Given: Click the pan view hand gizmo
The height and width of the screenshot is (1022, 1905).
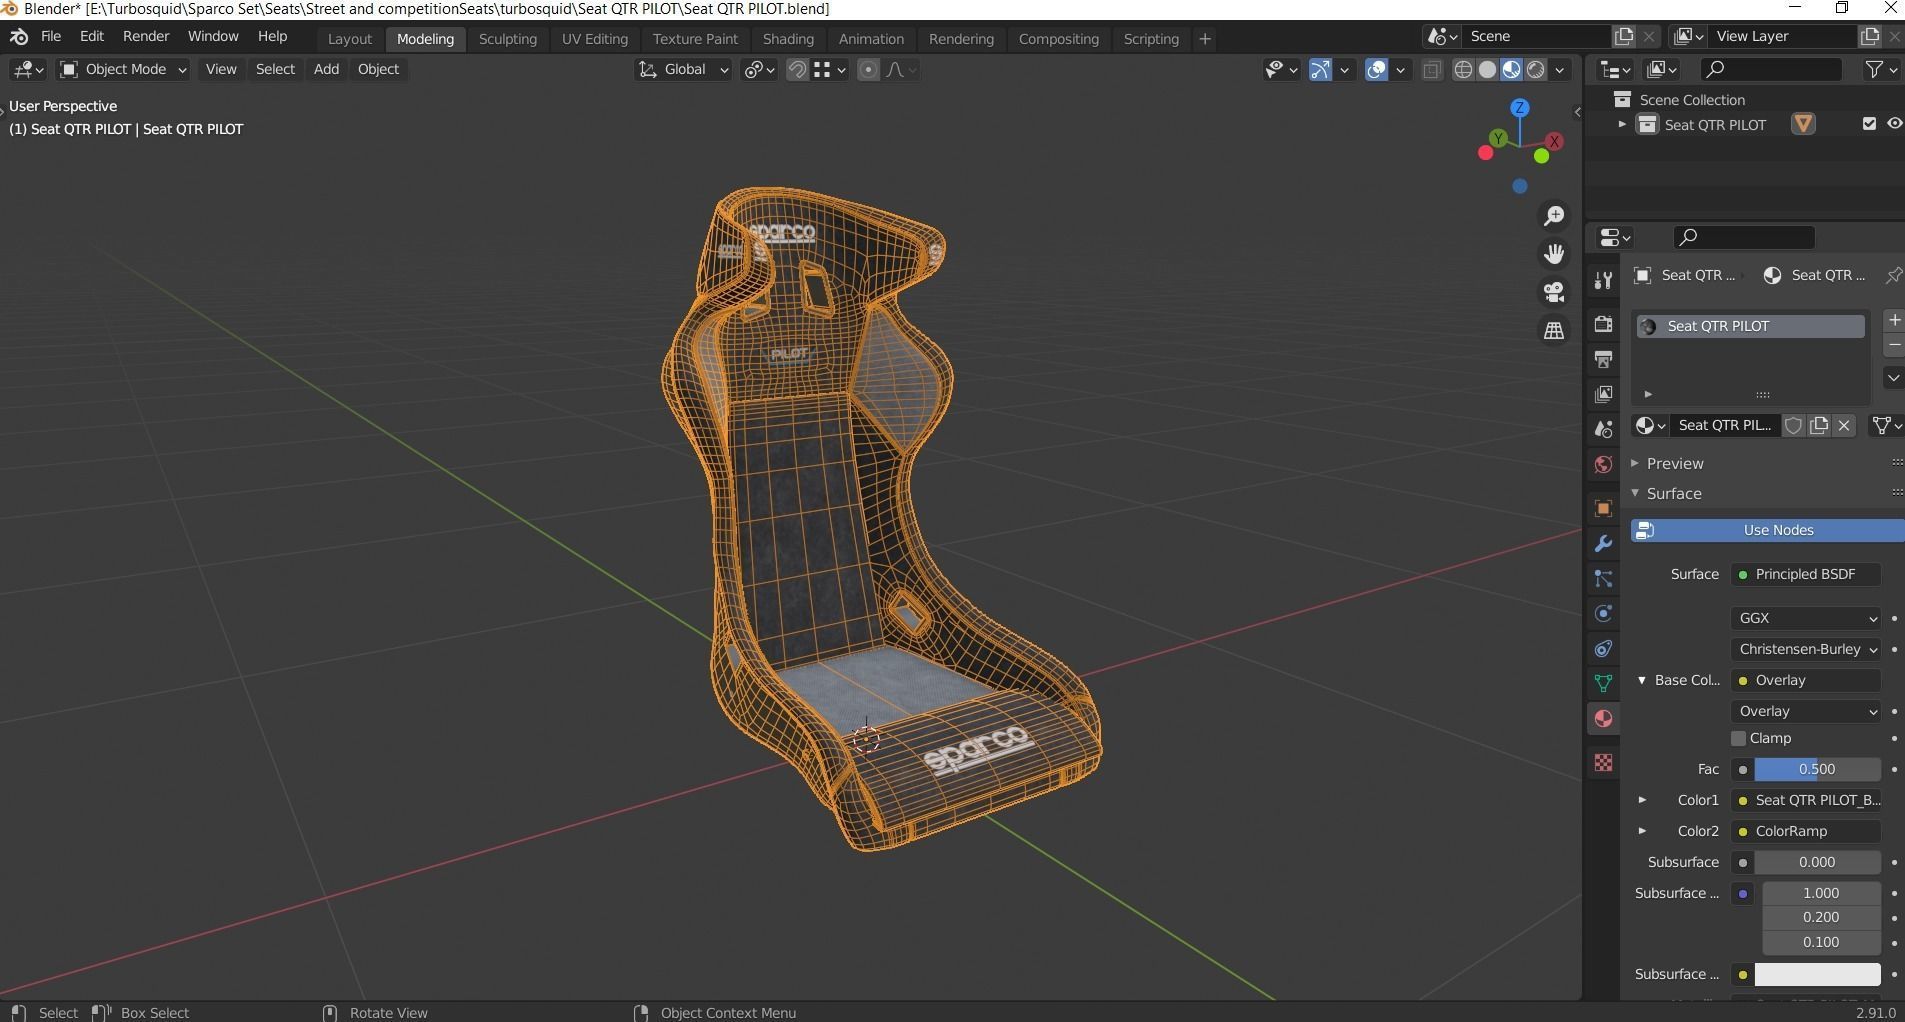Looking at the screenshot, I should pos(1554,254).
